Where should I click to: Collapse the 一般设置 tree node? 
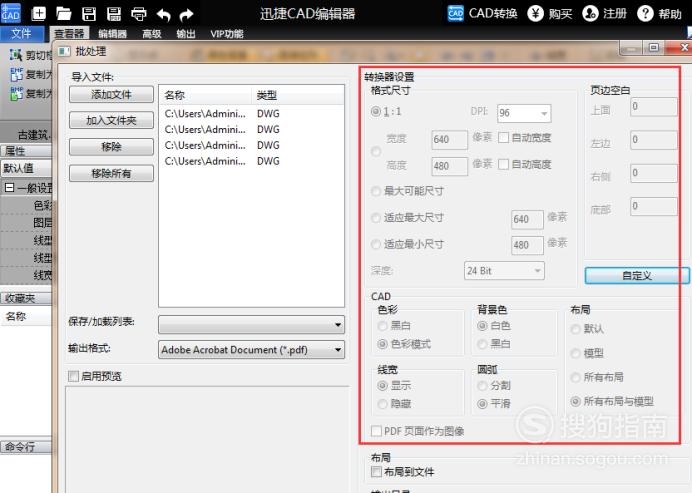9,188
